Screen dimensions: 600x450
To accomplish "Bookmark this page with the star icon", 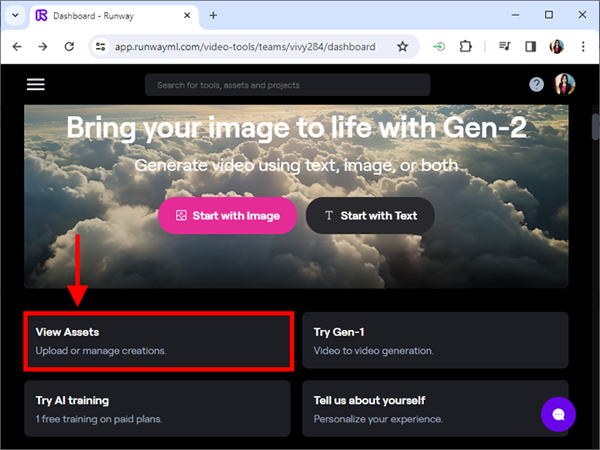I will [403, 47].
